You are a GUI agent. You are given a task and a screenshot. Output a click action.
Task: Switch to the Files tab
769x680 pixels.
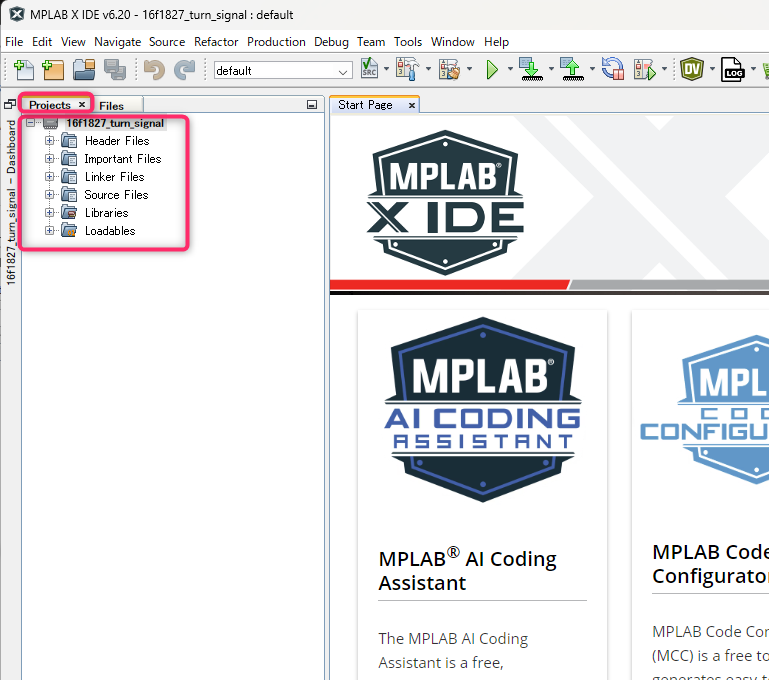tap(111, 106)
